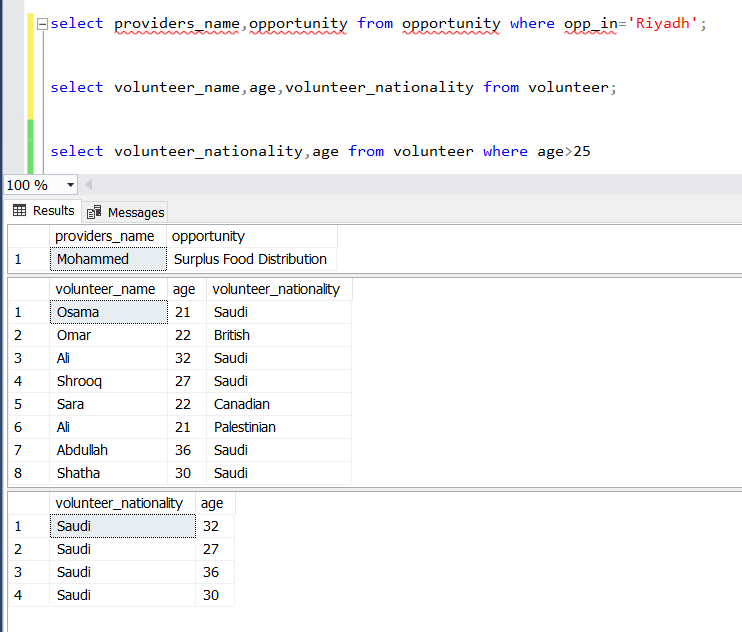Collapse the first select statement outline

point(42,24)
